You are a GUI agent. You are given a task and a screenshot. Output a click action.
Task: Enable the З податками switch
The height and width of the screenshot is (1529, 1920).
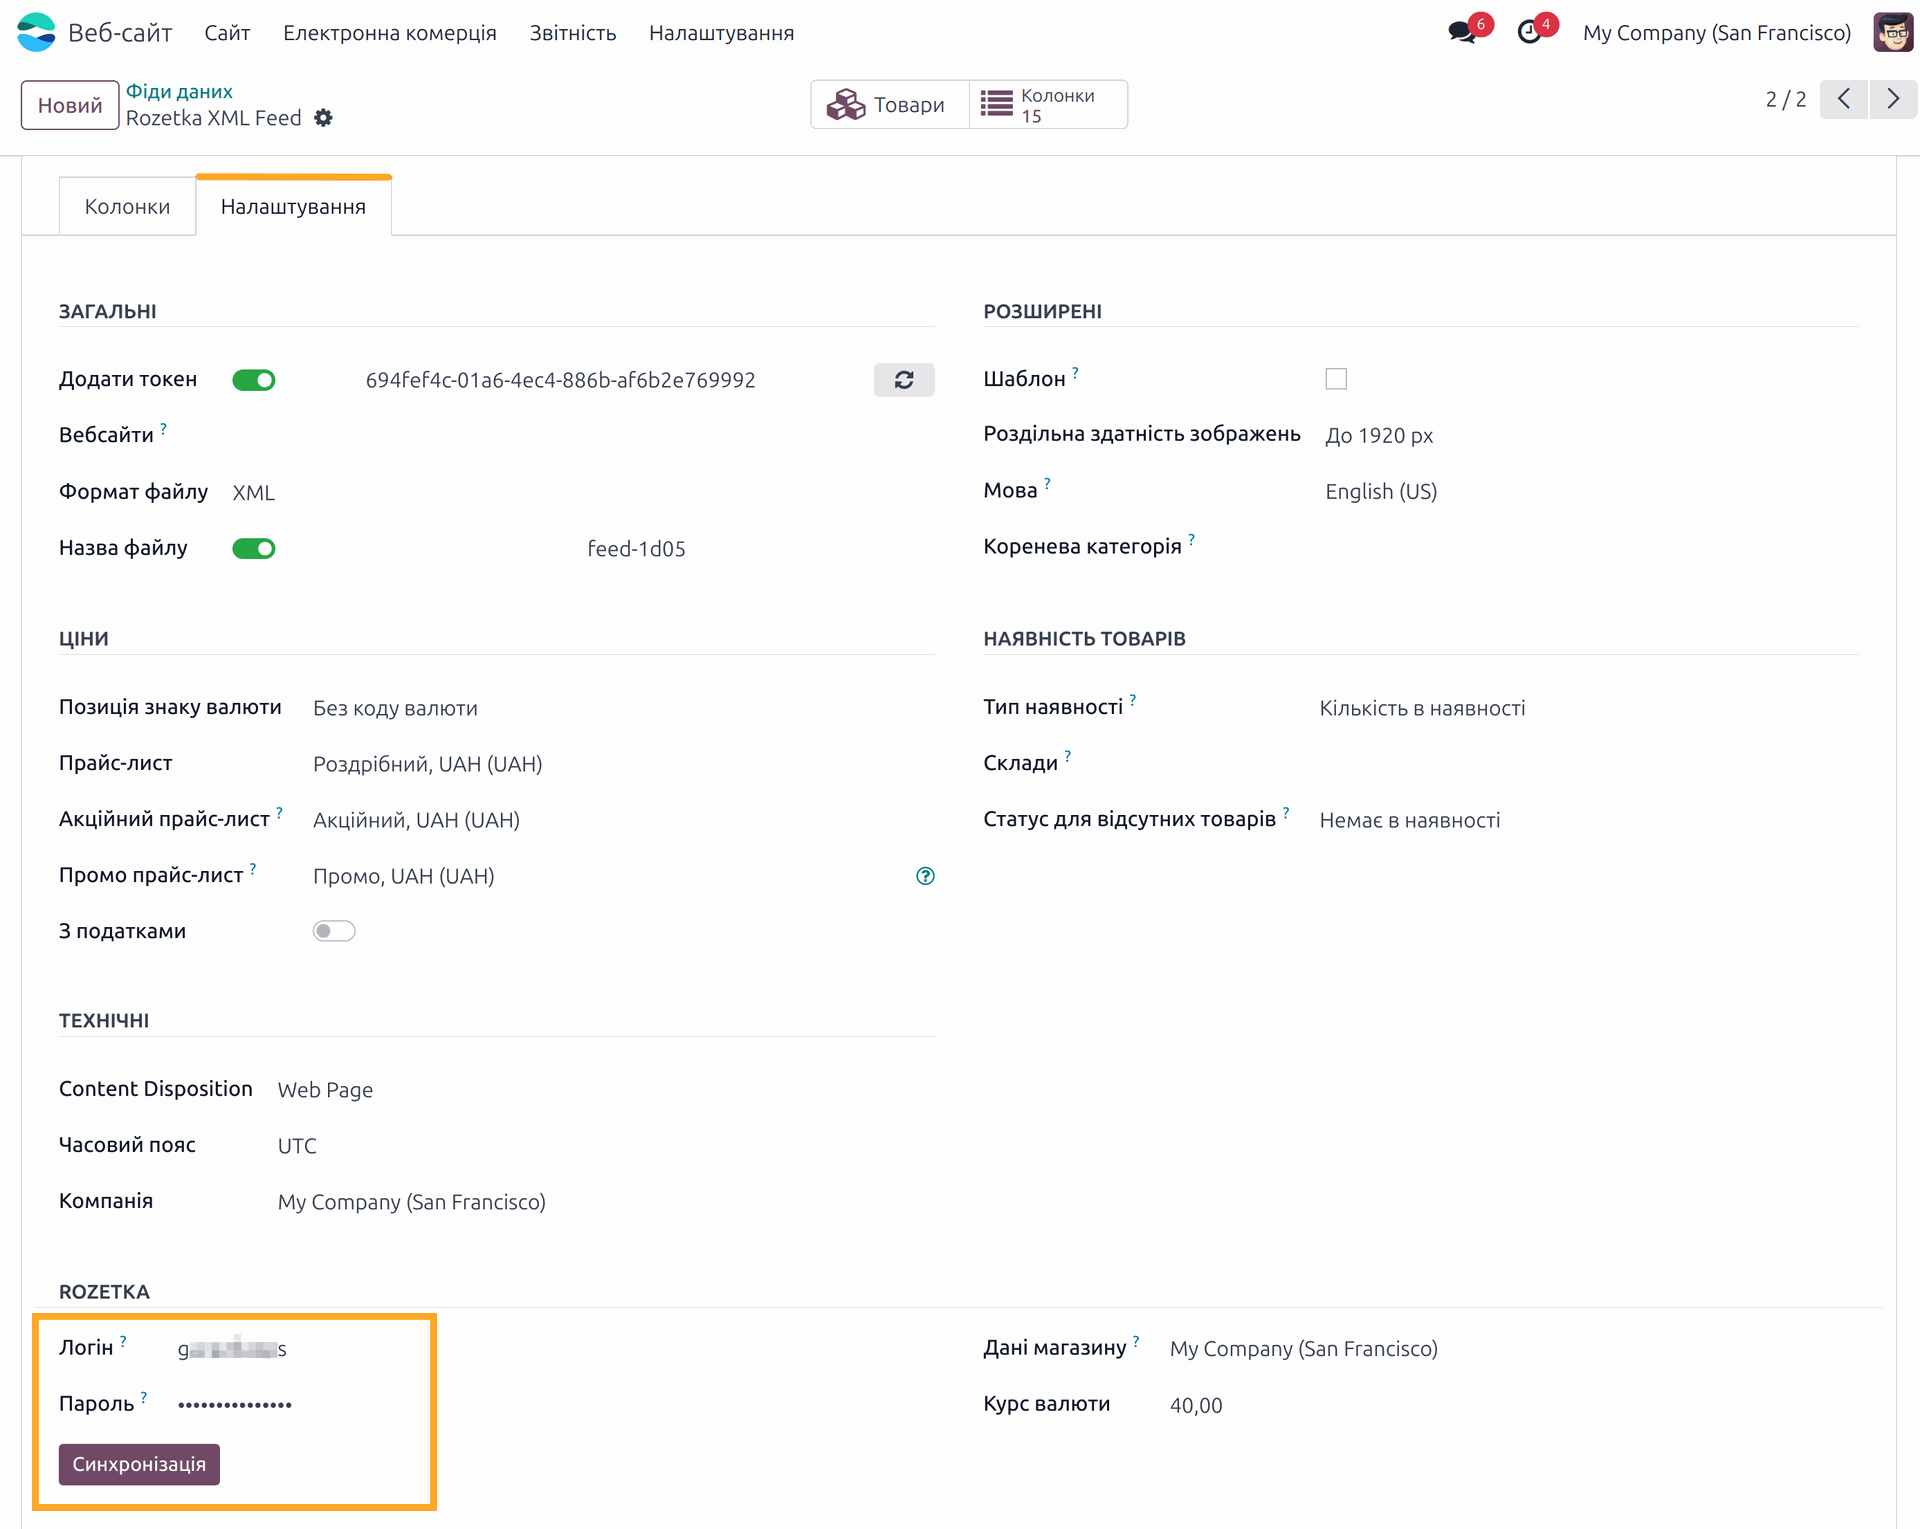[x=334, y=931]
